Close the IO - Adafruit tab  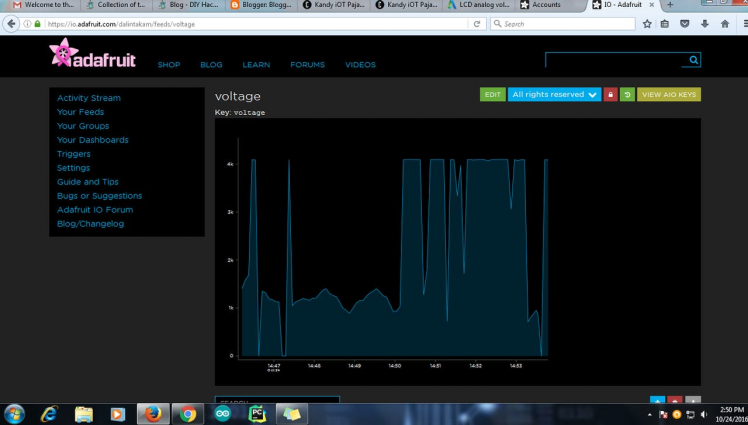pyautogui.click(x=652, y=5)
